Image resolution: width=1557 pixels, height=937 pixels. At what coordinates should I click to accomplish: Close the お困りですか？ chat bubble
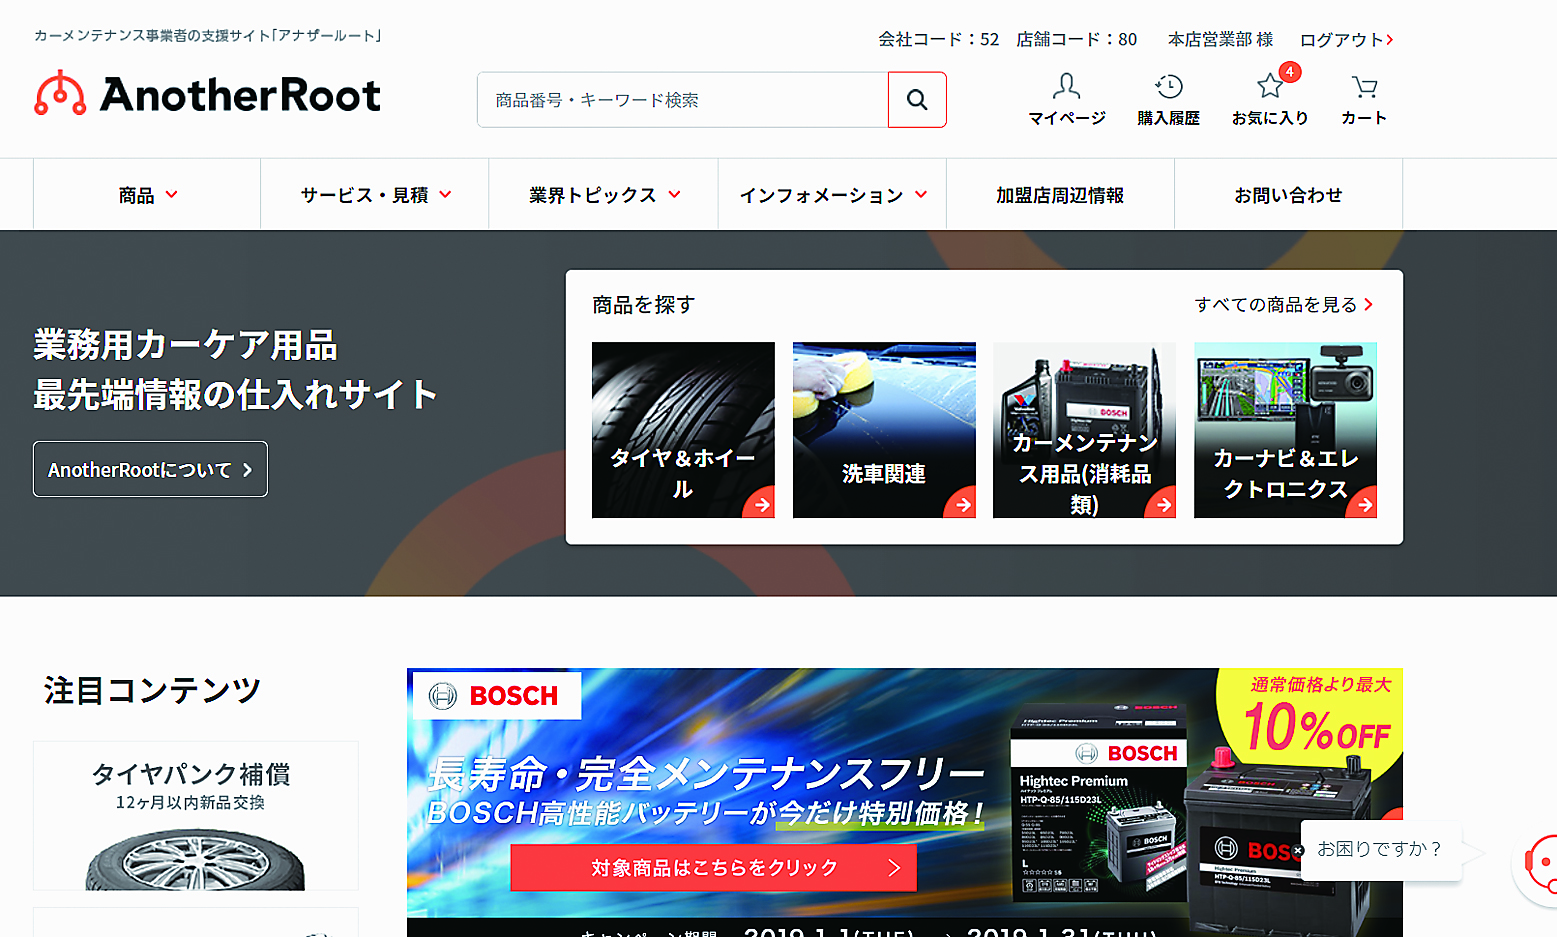pyautogui.click(x=1298, y=850)
